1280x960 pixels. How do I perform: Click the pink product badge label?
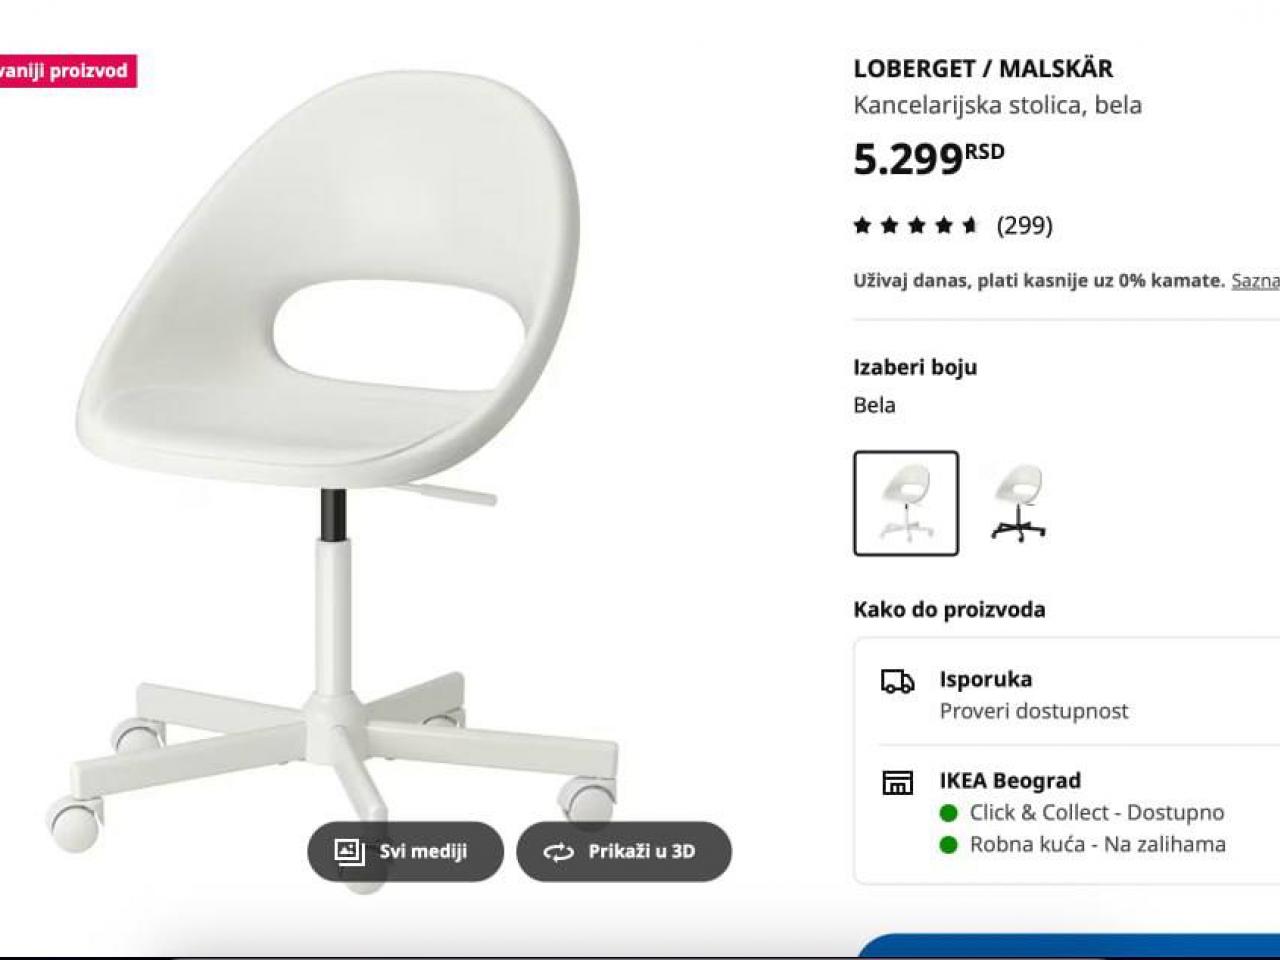pyautogui.click(x=67, y=71)
